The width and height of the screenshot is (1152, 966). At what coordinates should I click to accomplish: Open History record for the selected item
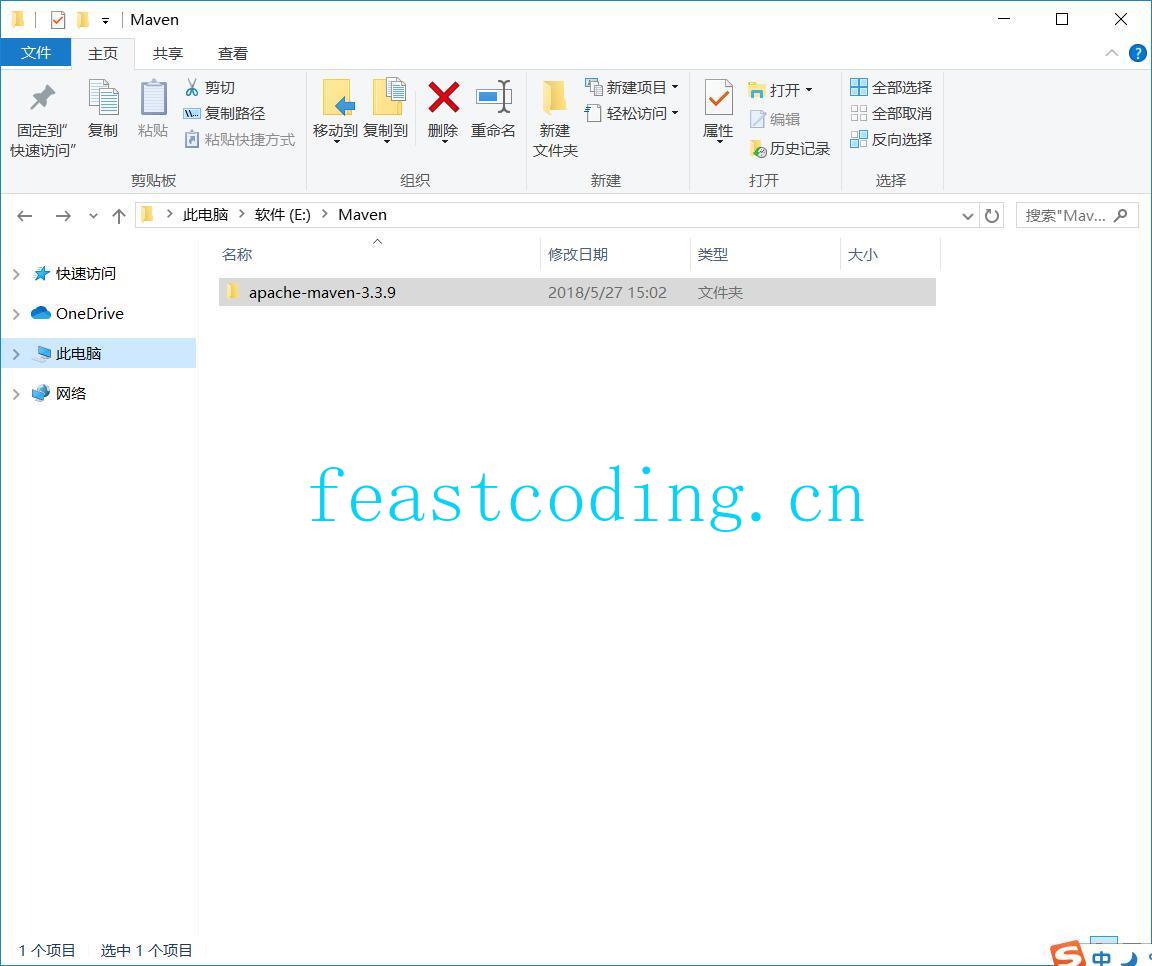[790, 149]
